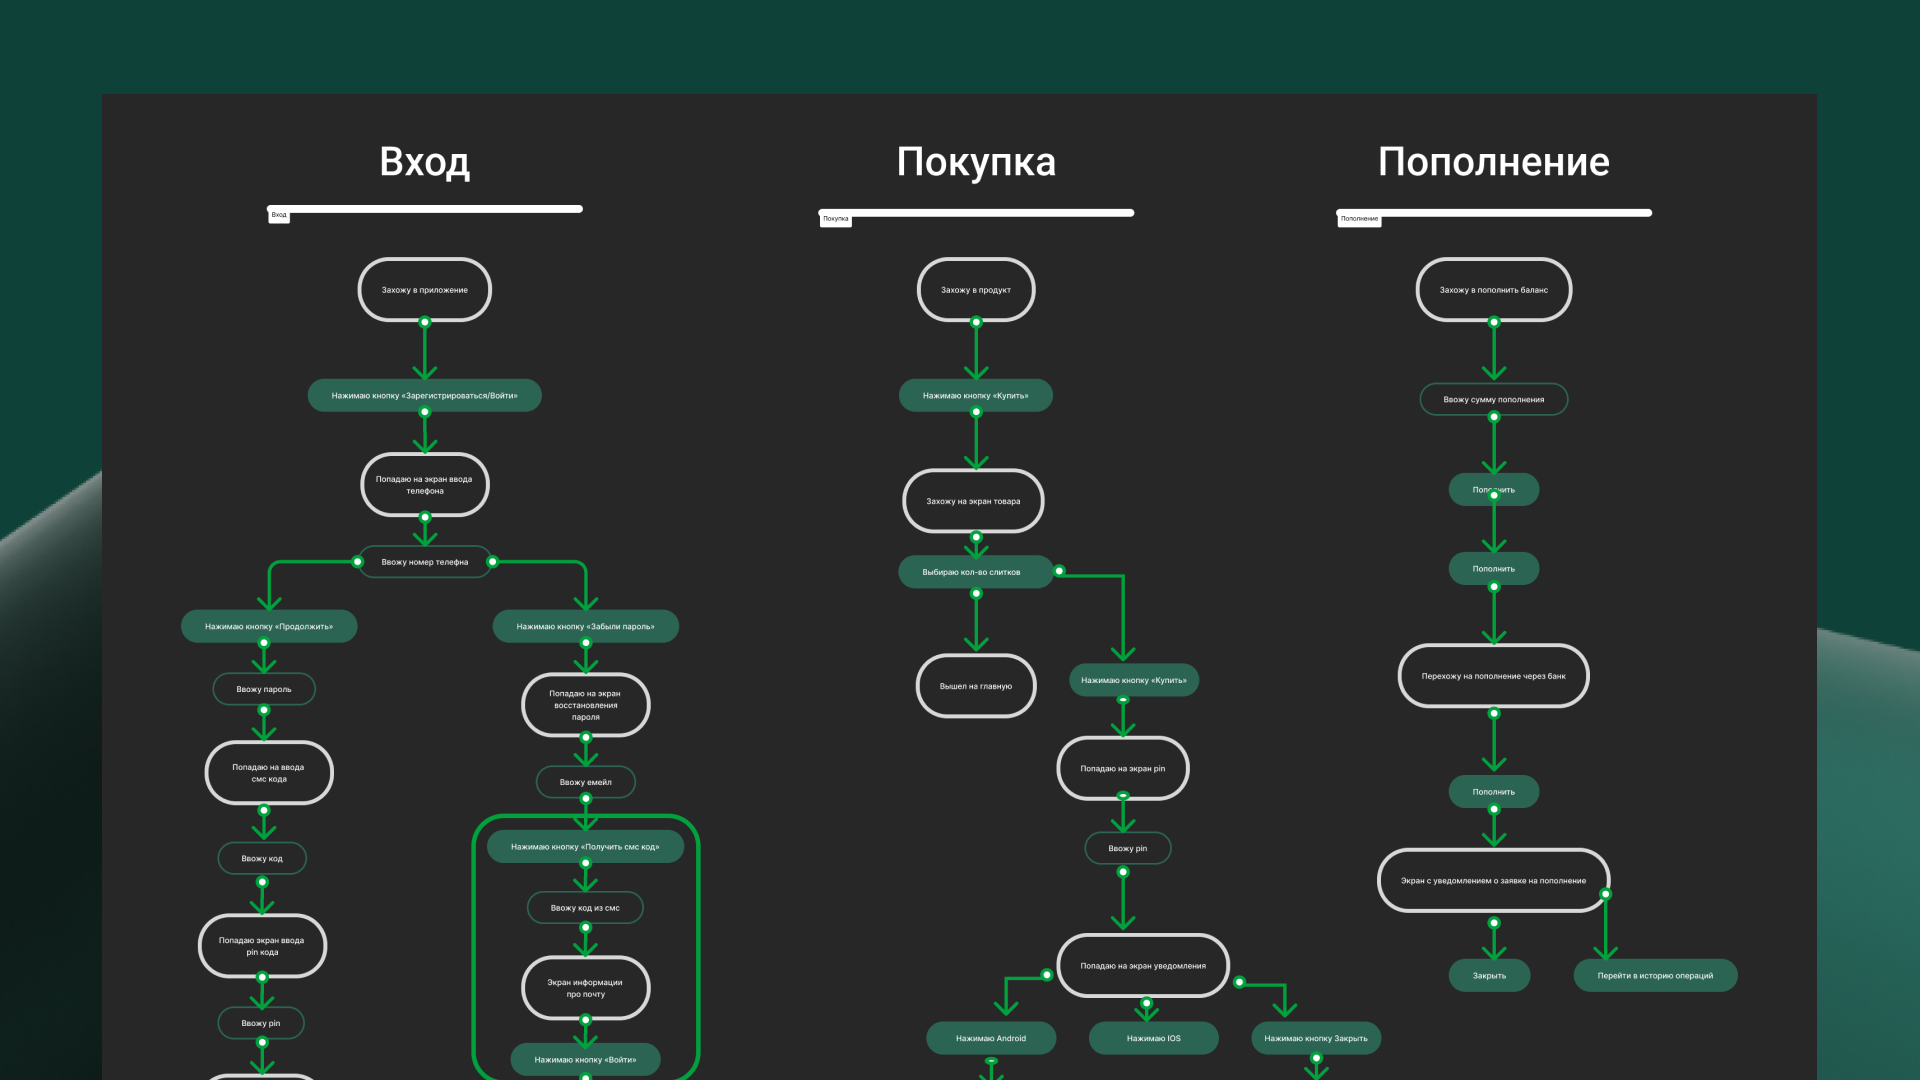
Task: Select the "Захожу в приложение" start node
Action: [424, 290]
